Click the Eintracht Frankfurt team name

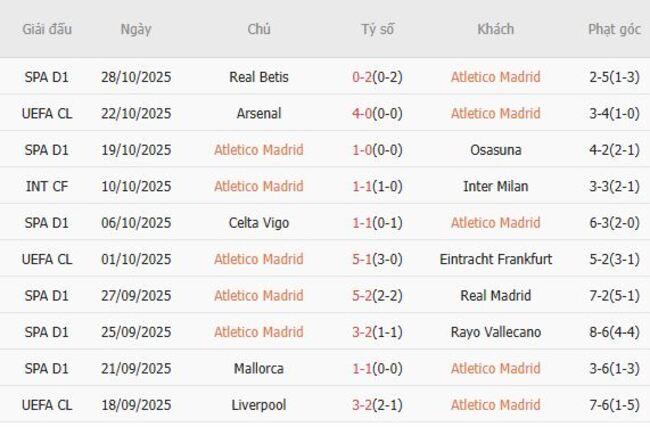tap(495, 259)
